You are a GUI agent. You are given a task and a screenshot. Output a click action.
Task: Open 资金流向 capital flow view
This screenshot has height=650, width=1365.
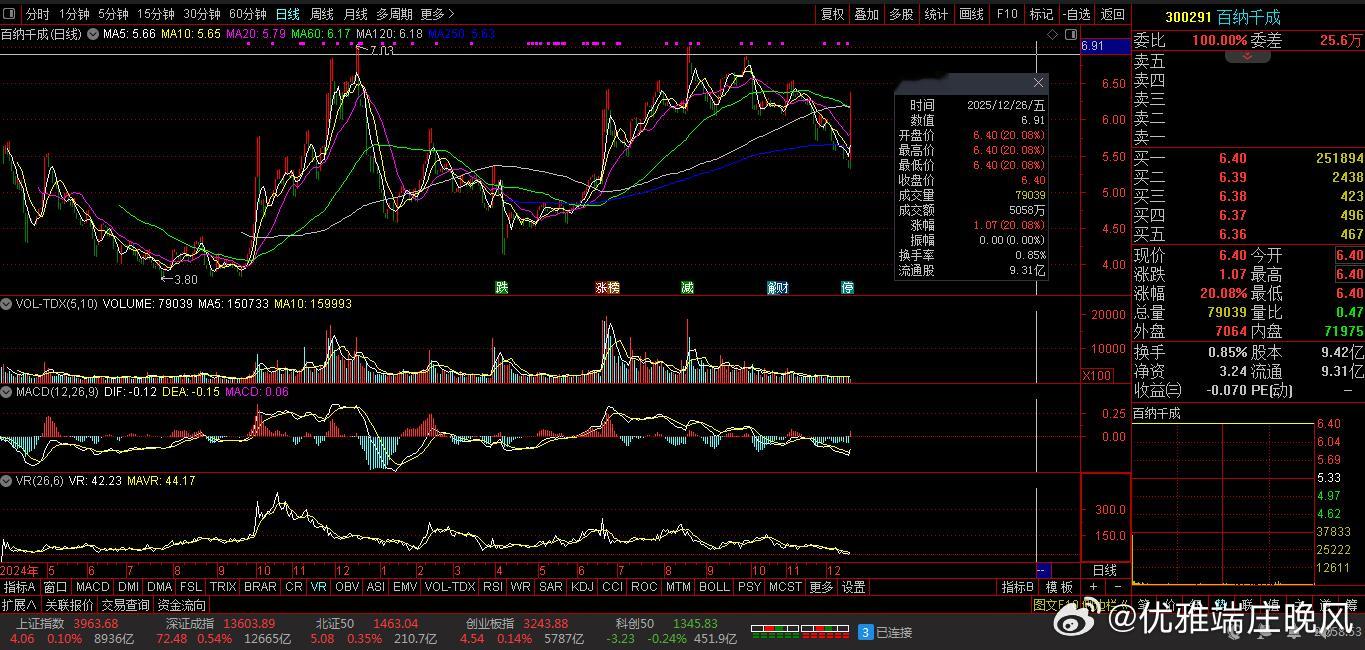[x=181, y=605]
